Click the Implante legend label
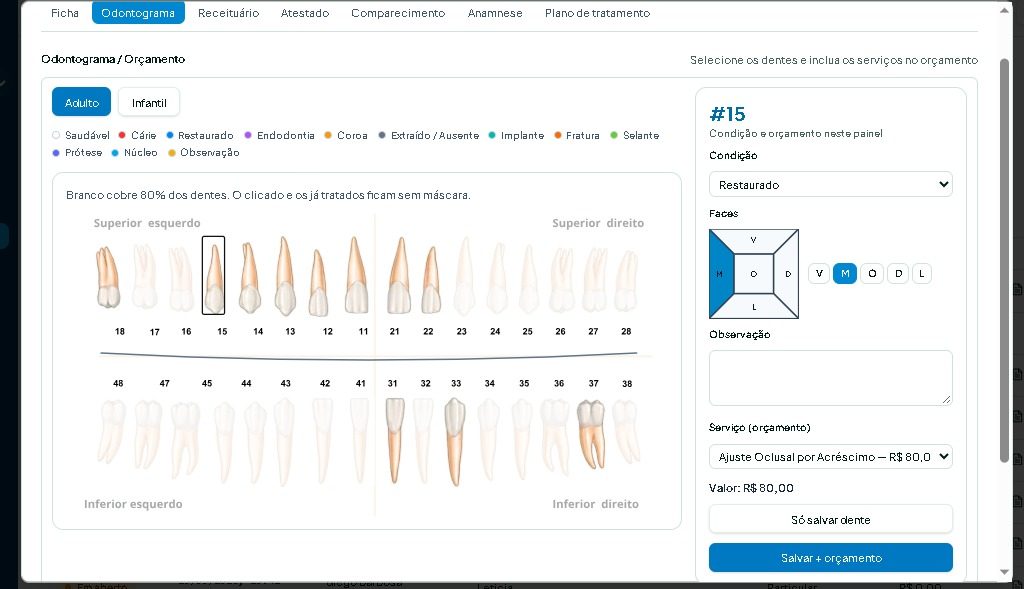 [x=522, y=135]
